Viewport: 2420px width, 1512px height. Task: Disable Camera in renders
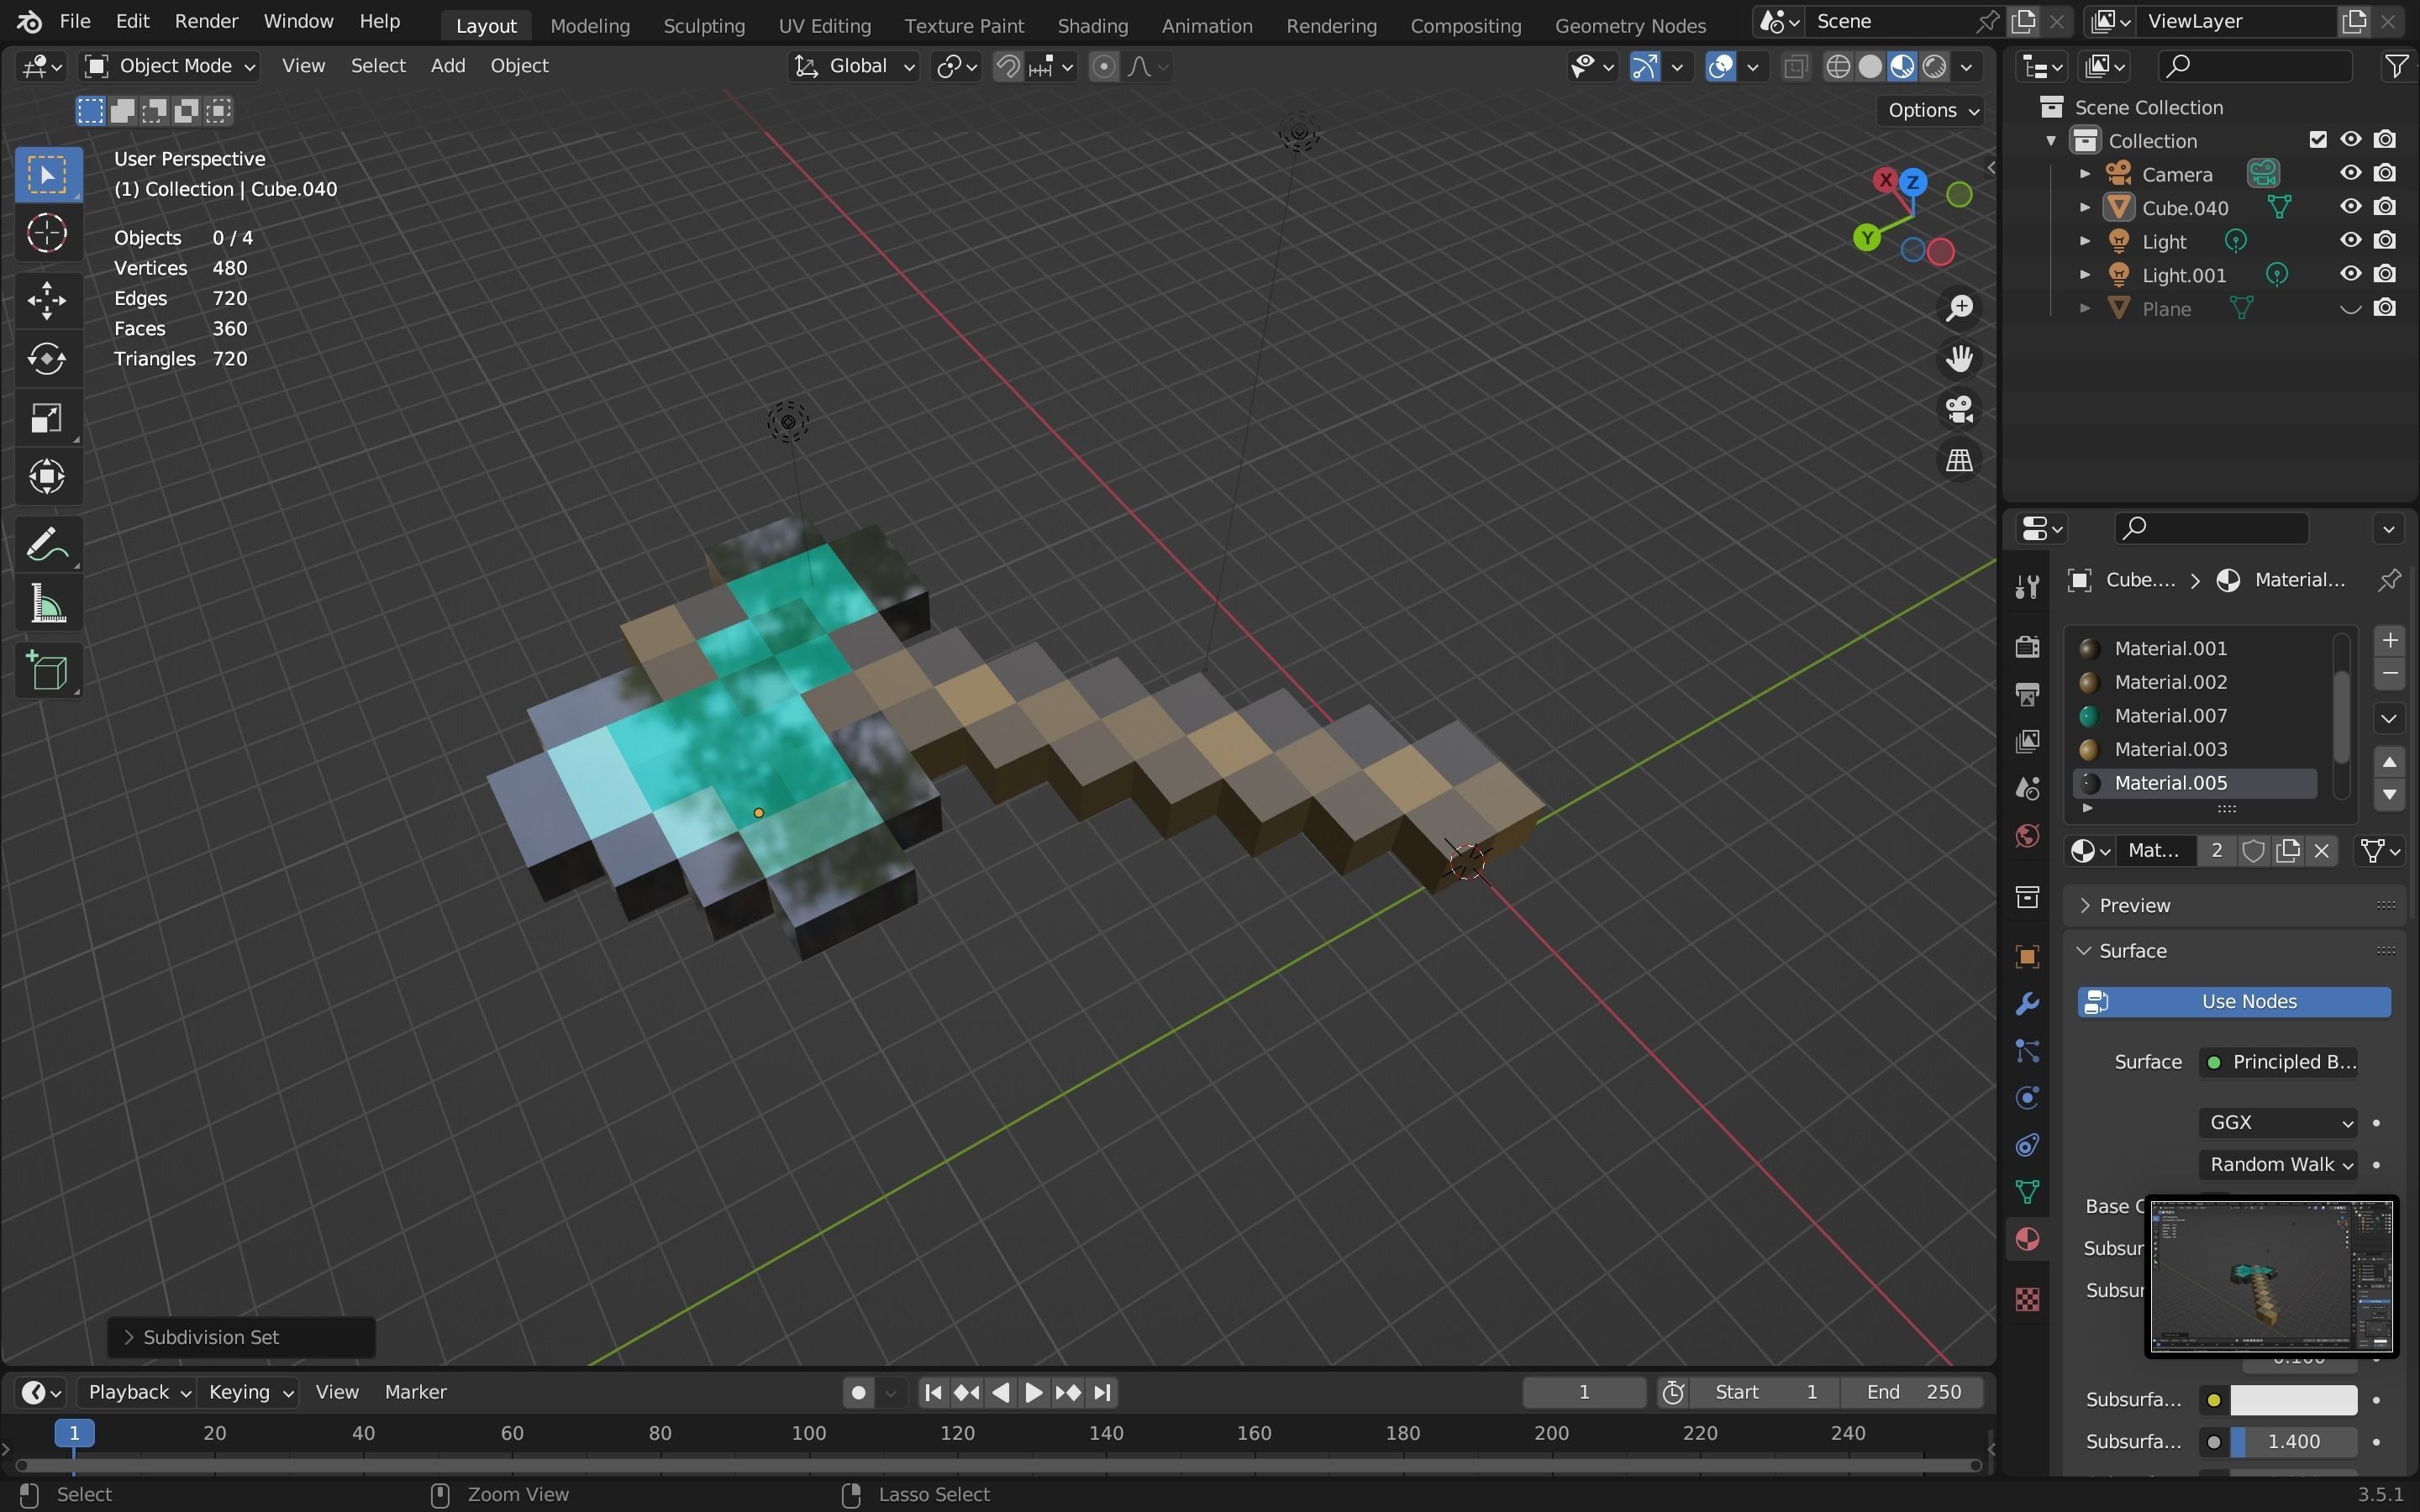pyautogui.click(x=2385, y=174)
